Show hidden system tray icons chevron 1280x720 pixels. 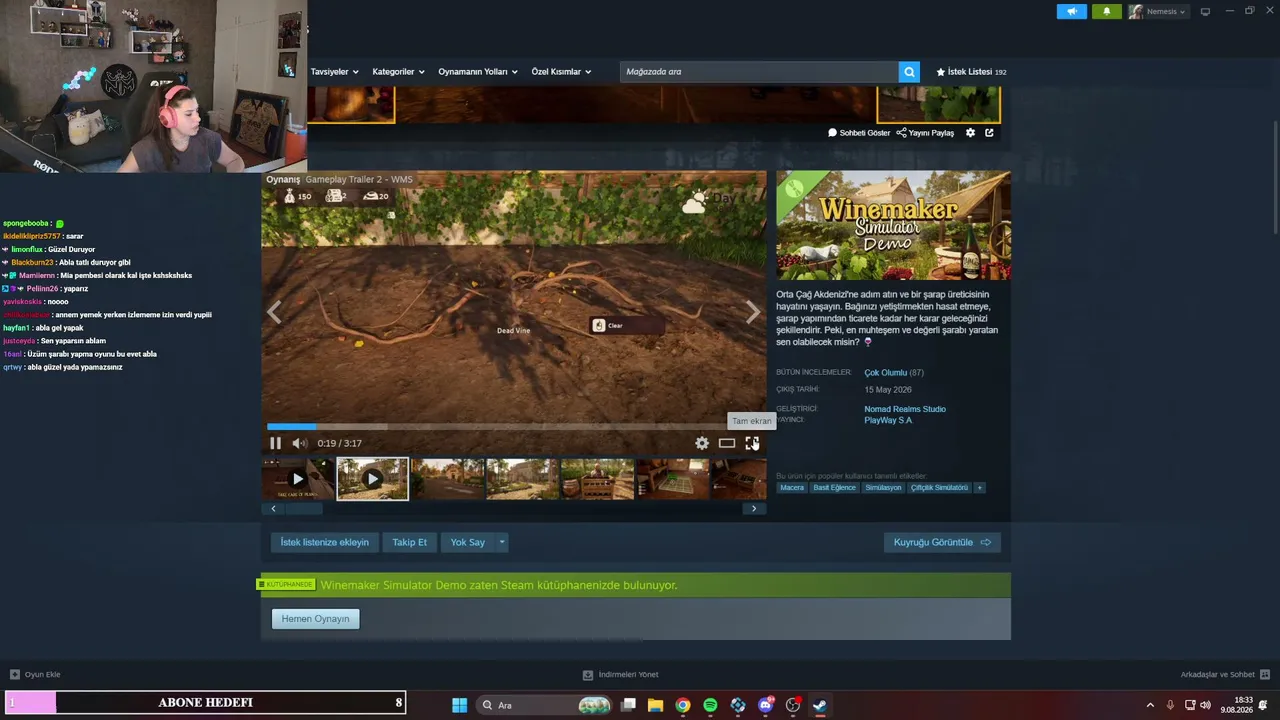(x=1150, y=705)
